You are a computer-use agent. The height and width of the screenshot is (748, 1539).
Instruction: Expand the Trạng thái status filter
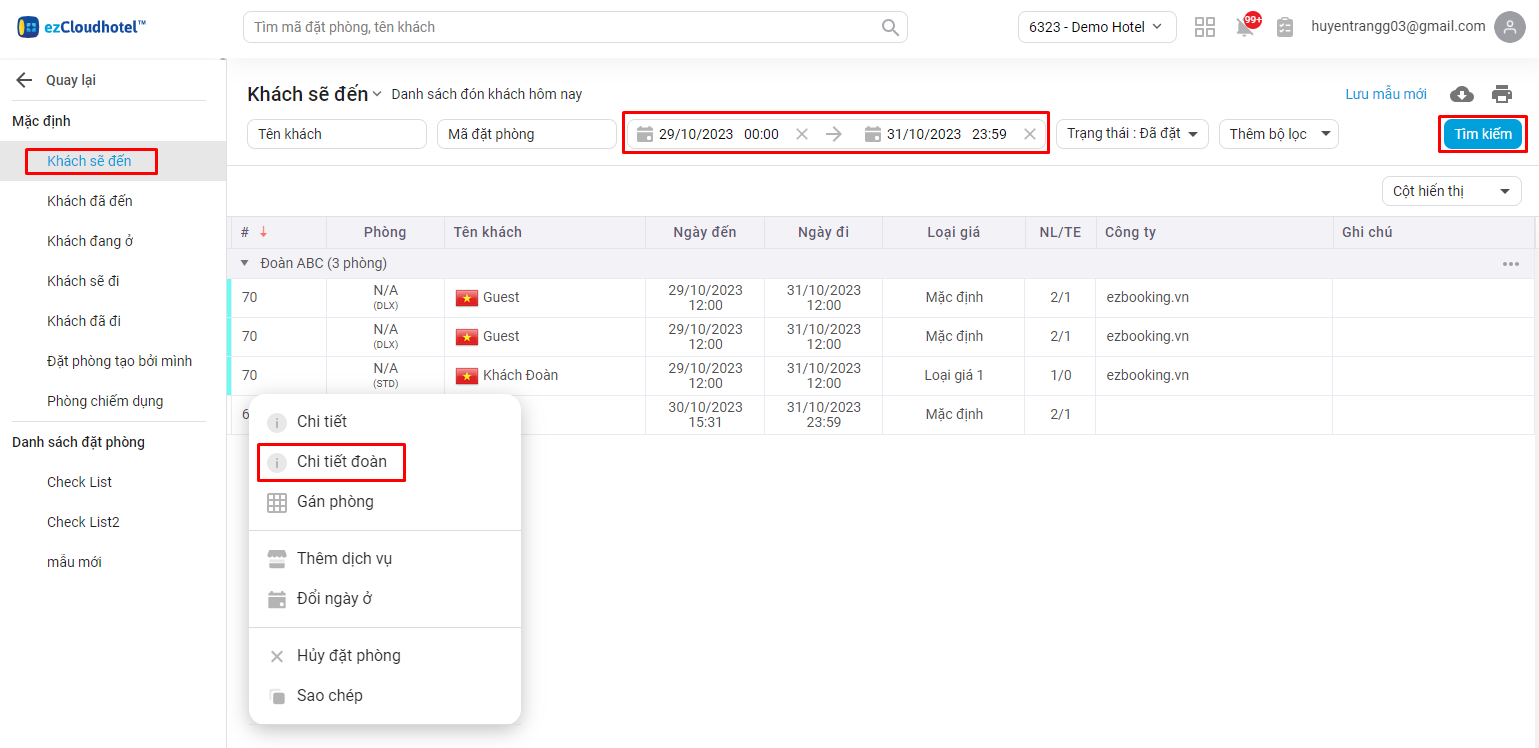click(1132, 134)
